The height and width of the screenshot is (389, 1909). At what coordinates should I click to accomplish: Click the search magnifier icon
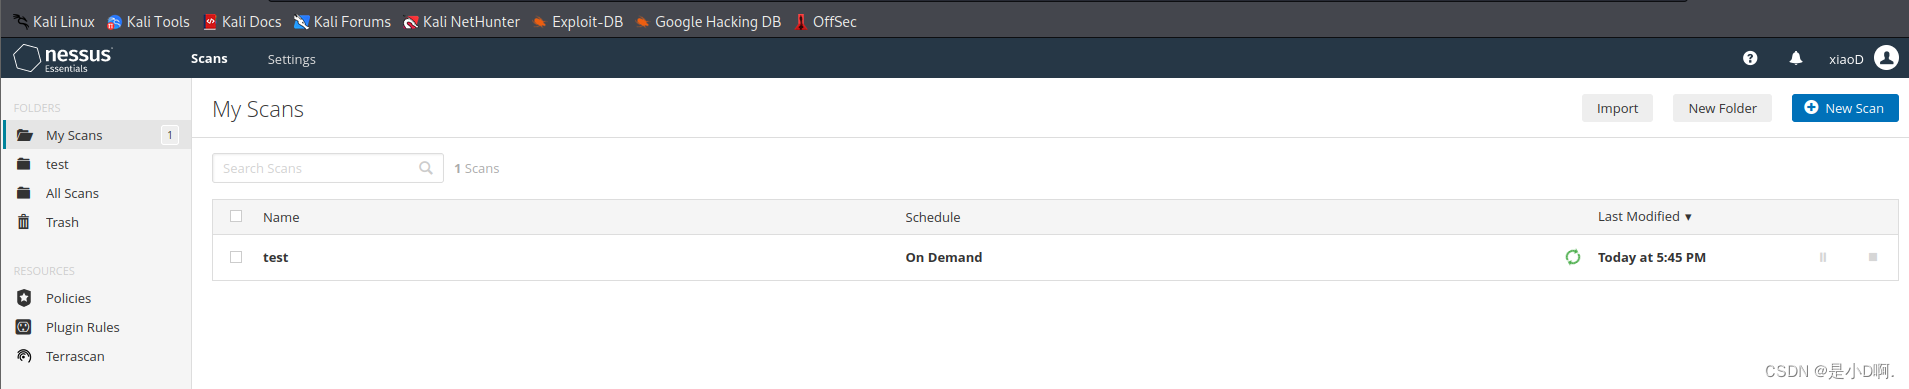pos(426,168)
